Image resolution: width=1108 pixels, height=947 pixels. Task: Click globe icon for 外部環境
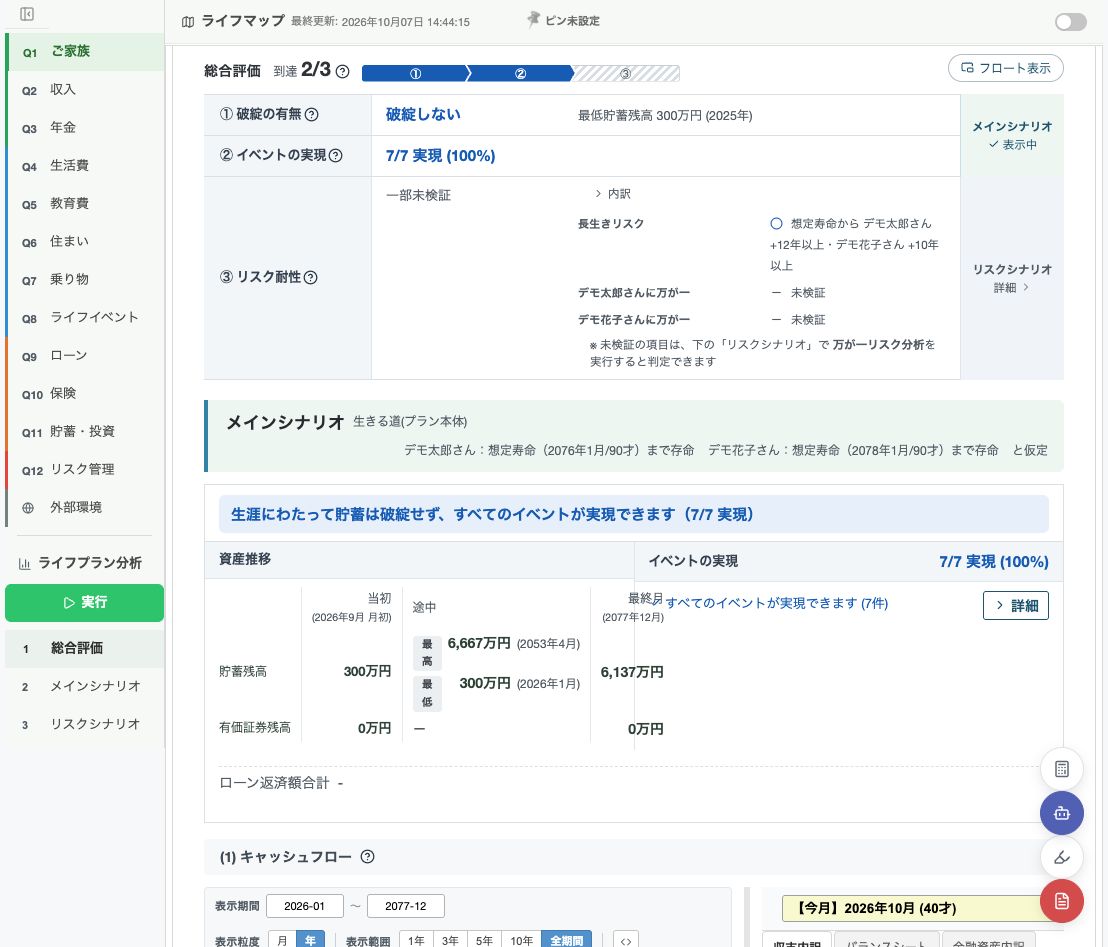[28, 507]
